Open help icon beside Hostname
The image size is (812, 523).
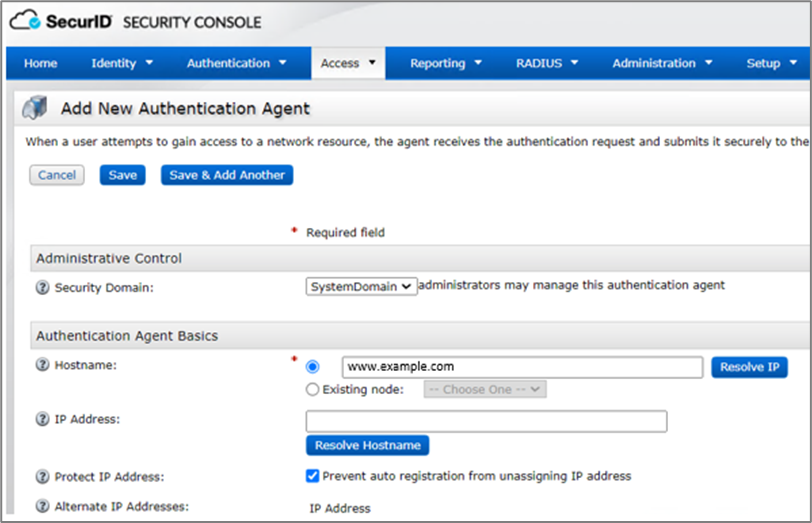(43, 366)
